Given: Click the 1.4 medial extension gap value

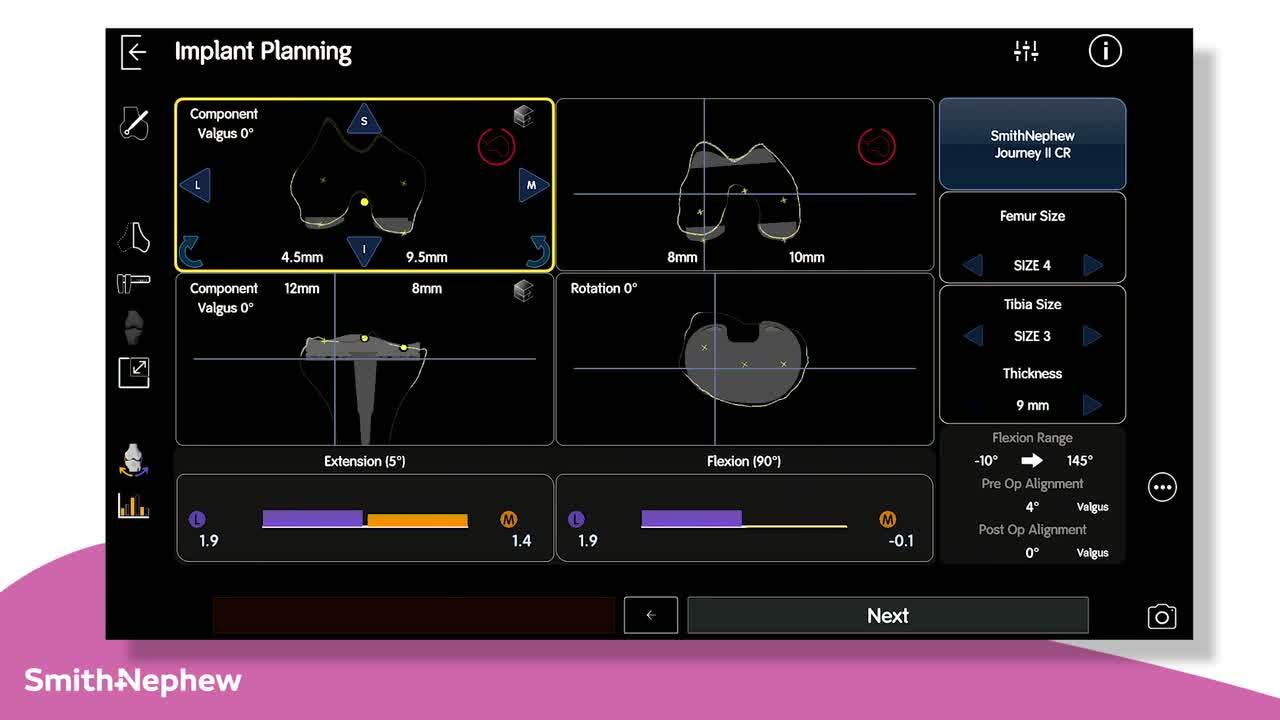Looking at the screenshot, I should click(521, 541).
